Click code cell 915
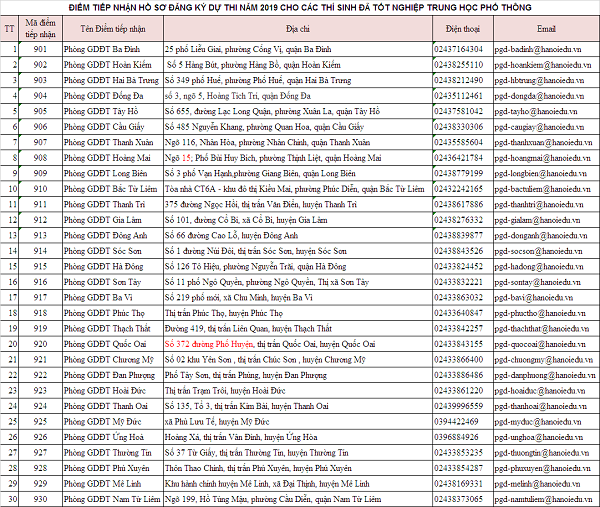This screenshot has width=600, height=507. click(x=40, y=266)
